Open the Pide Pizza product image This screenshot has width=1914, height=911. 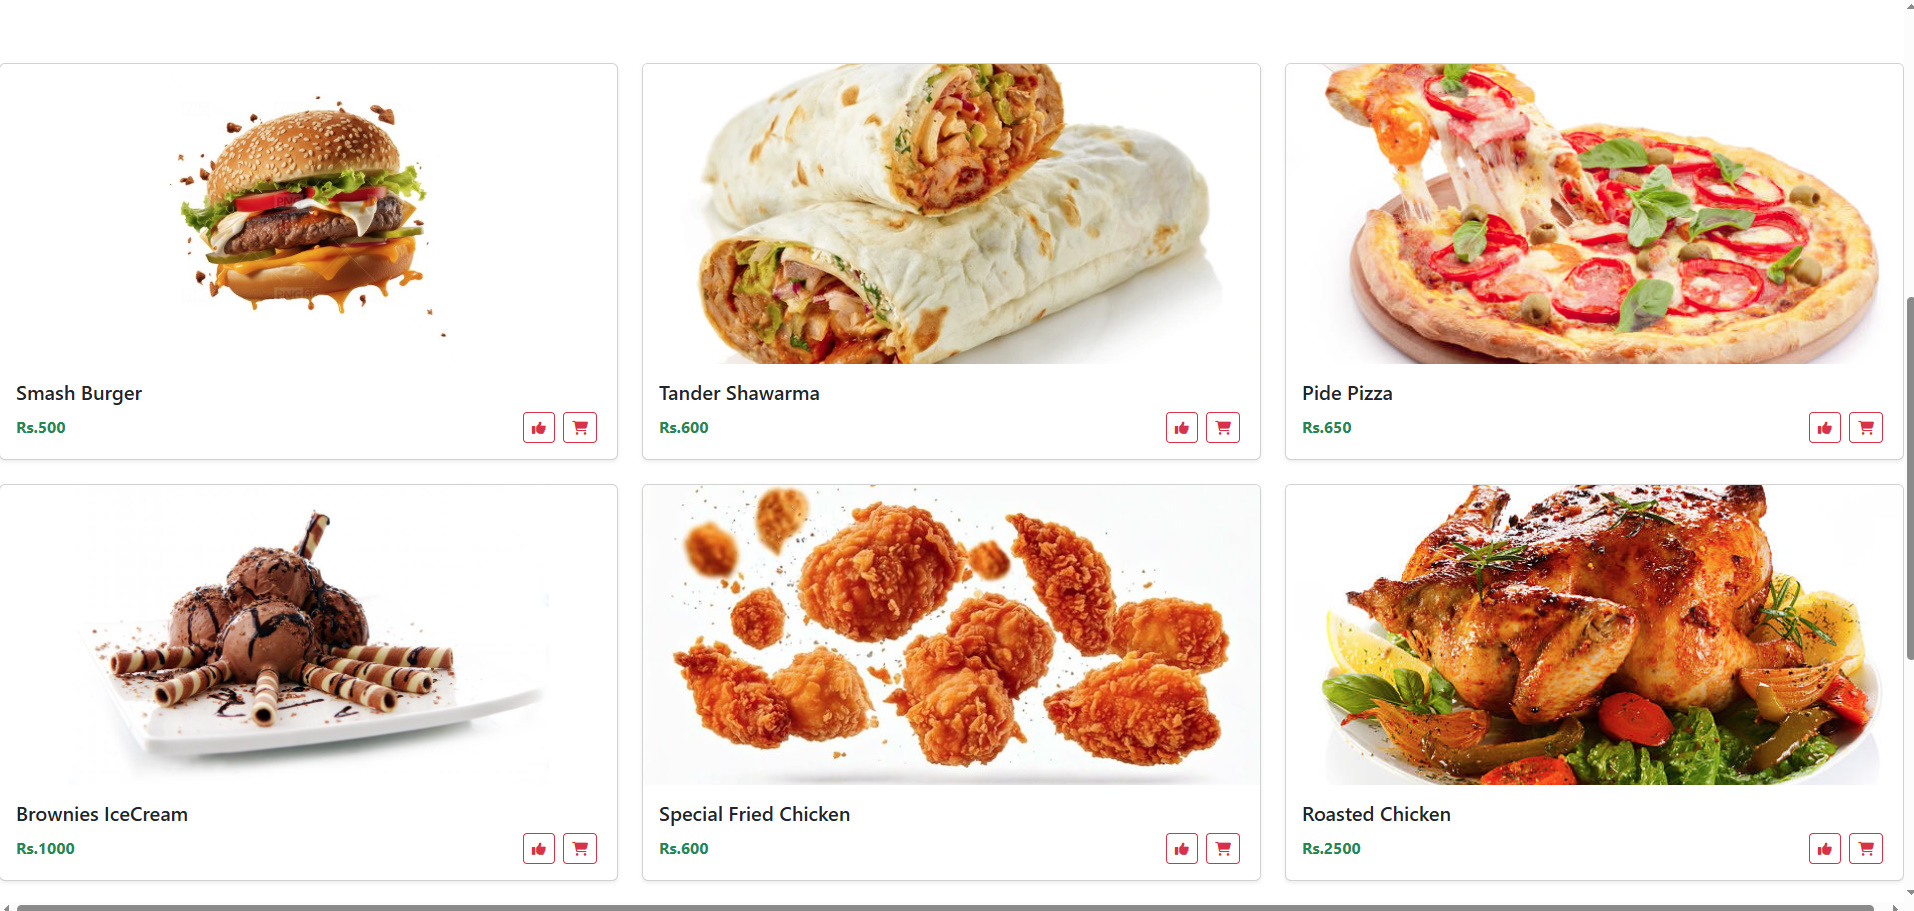(1594, 214)
